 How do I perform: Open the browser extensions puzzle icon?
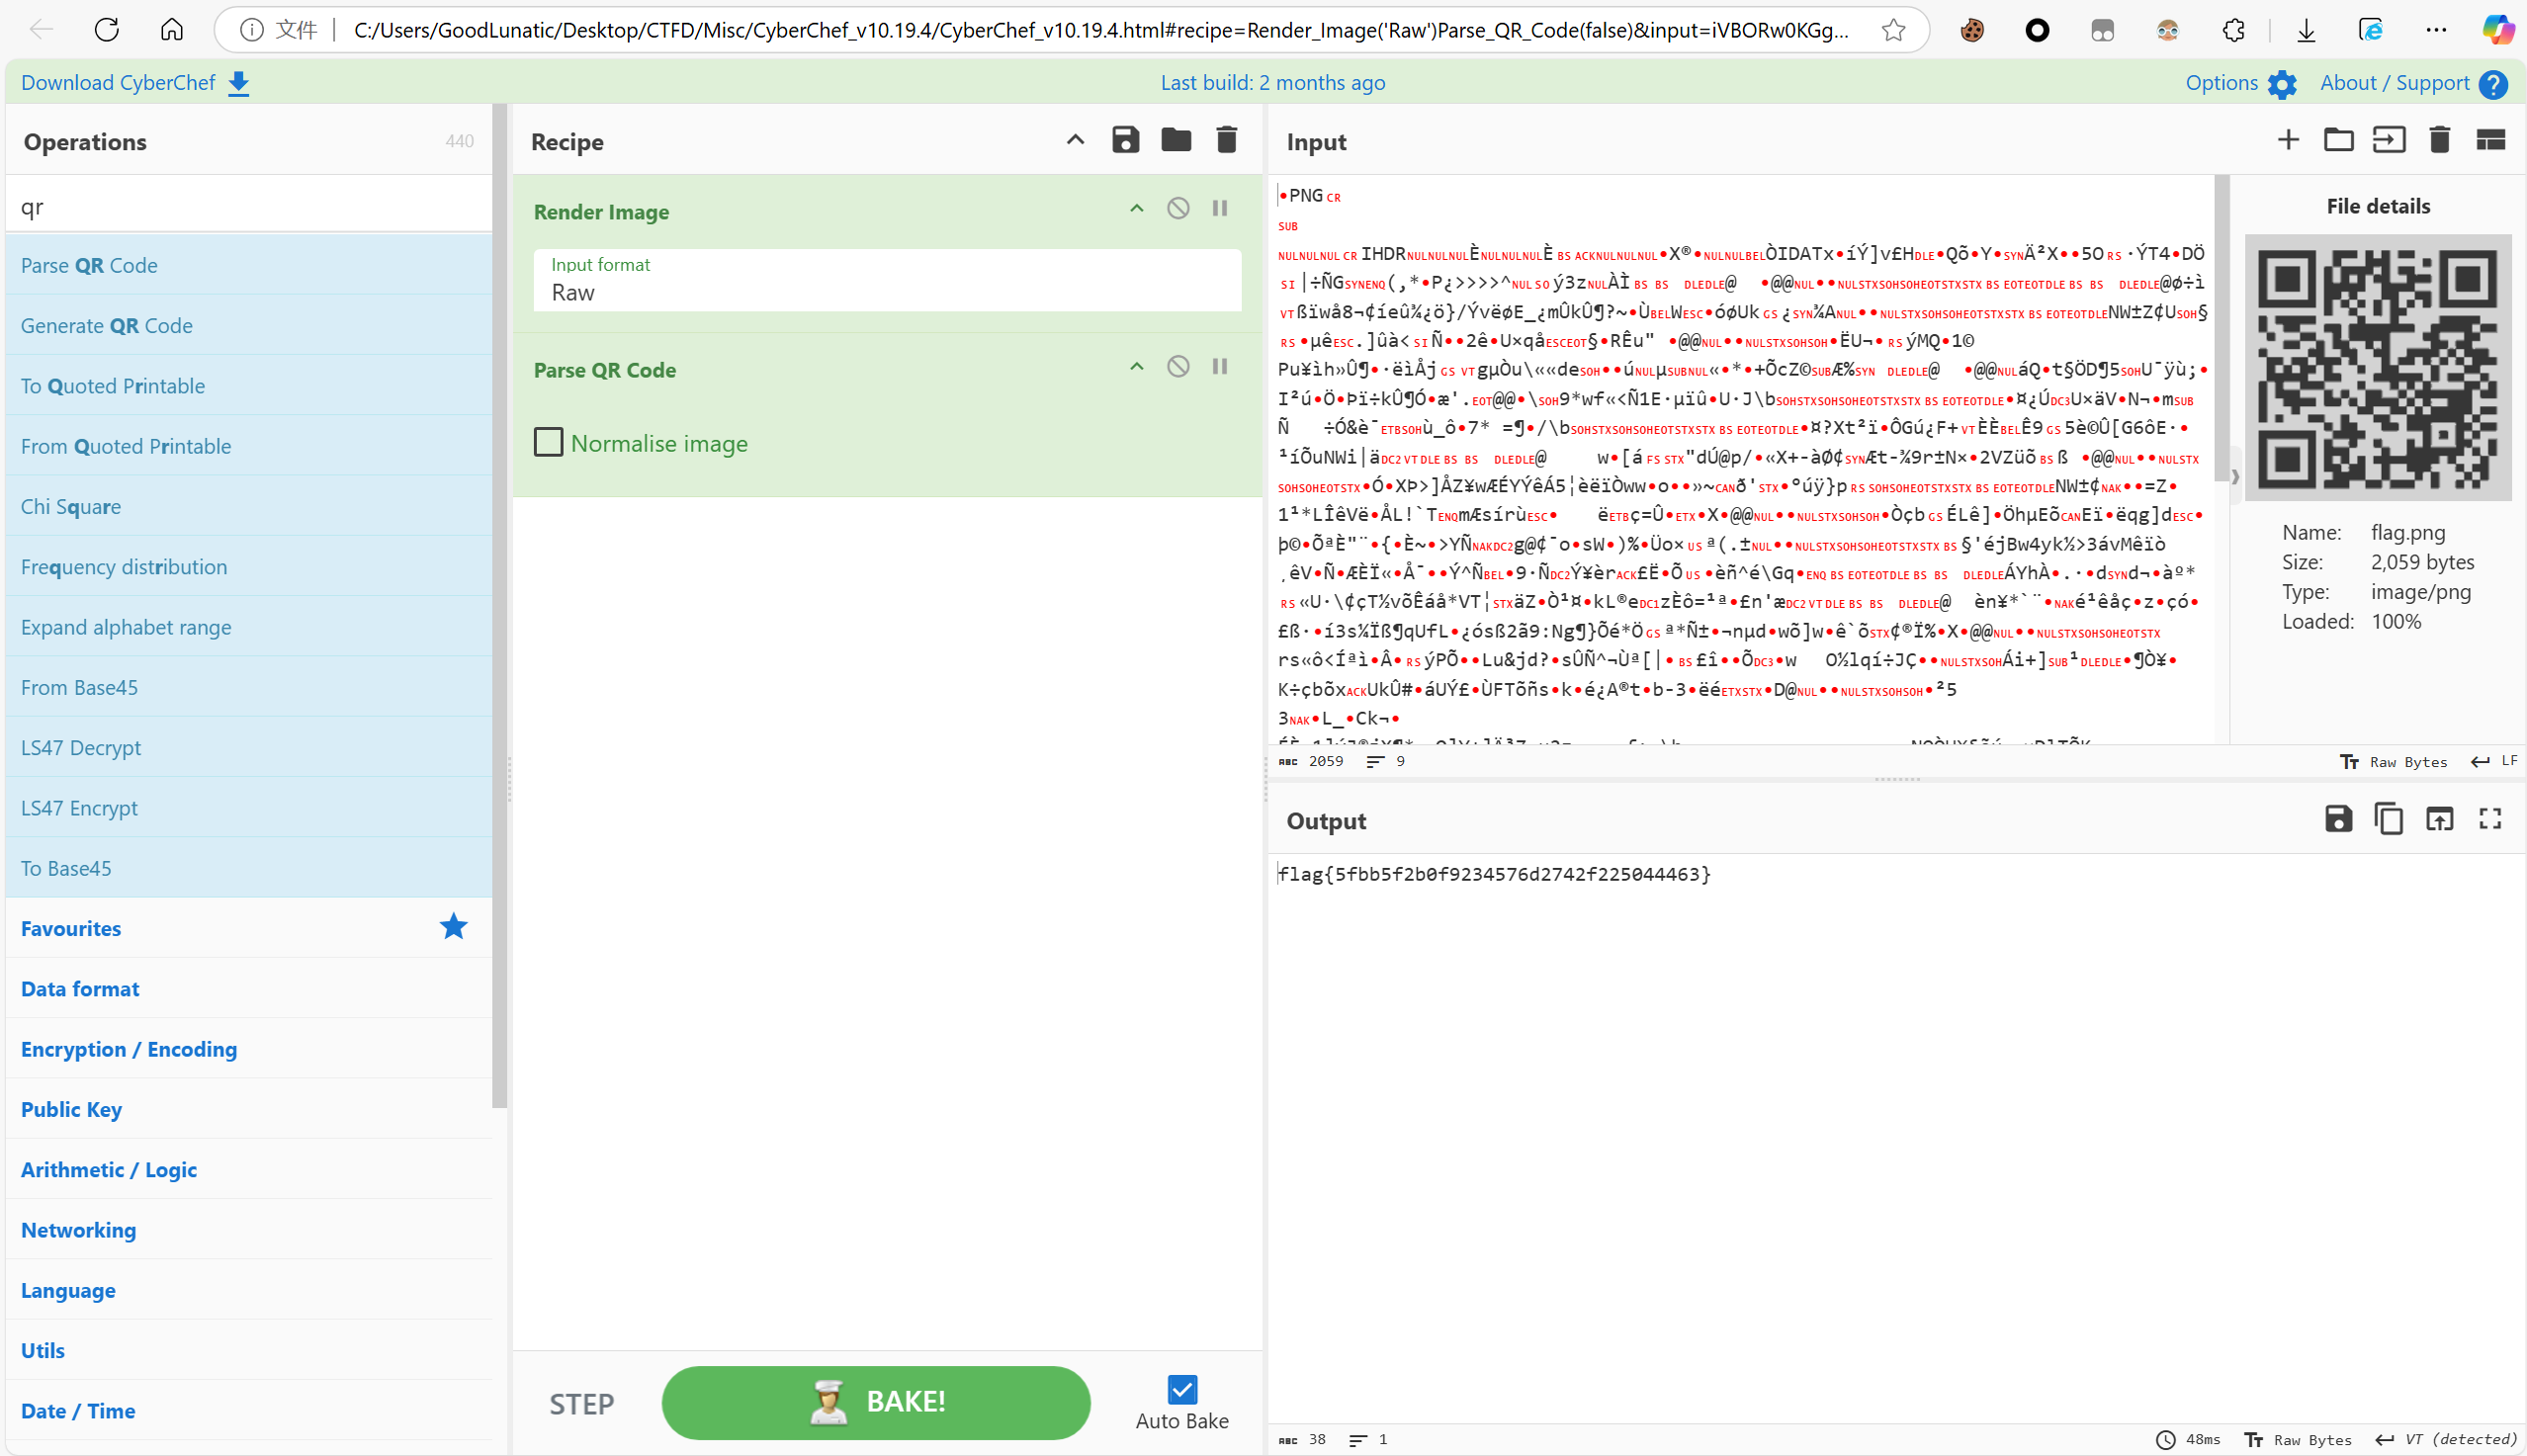coord(2233,30)
